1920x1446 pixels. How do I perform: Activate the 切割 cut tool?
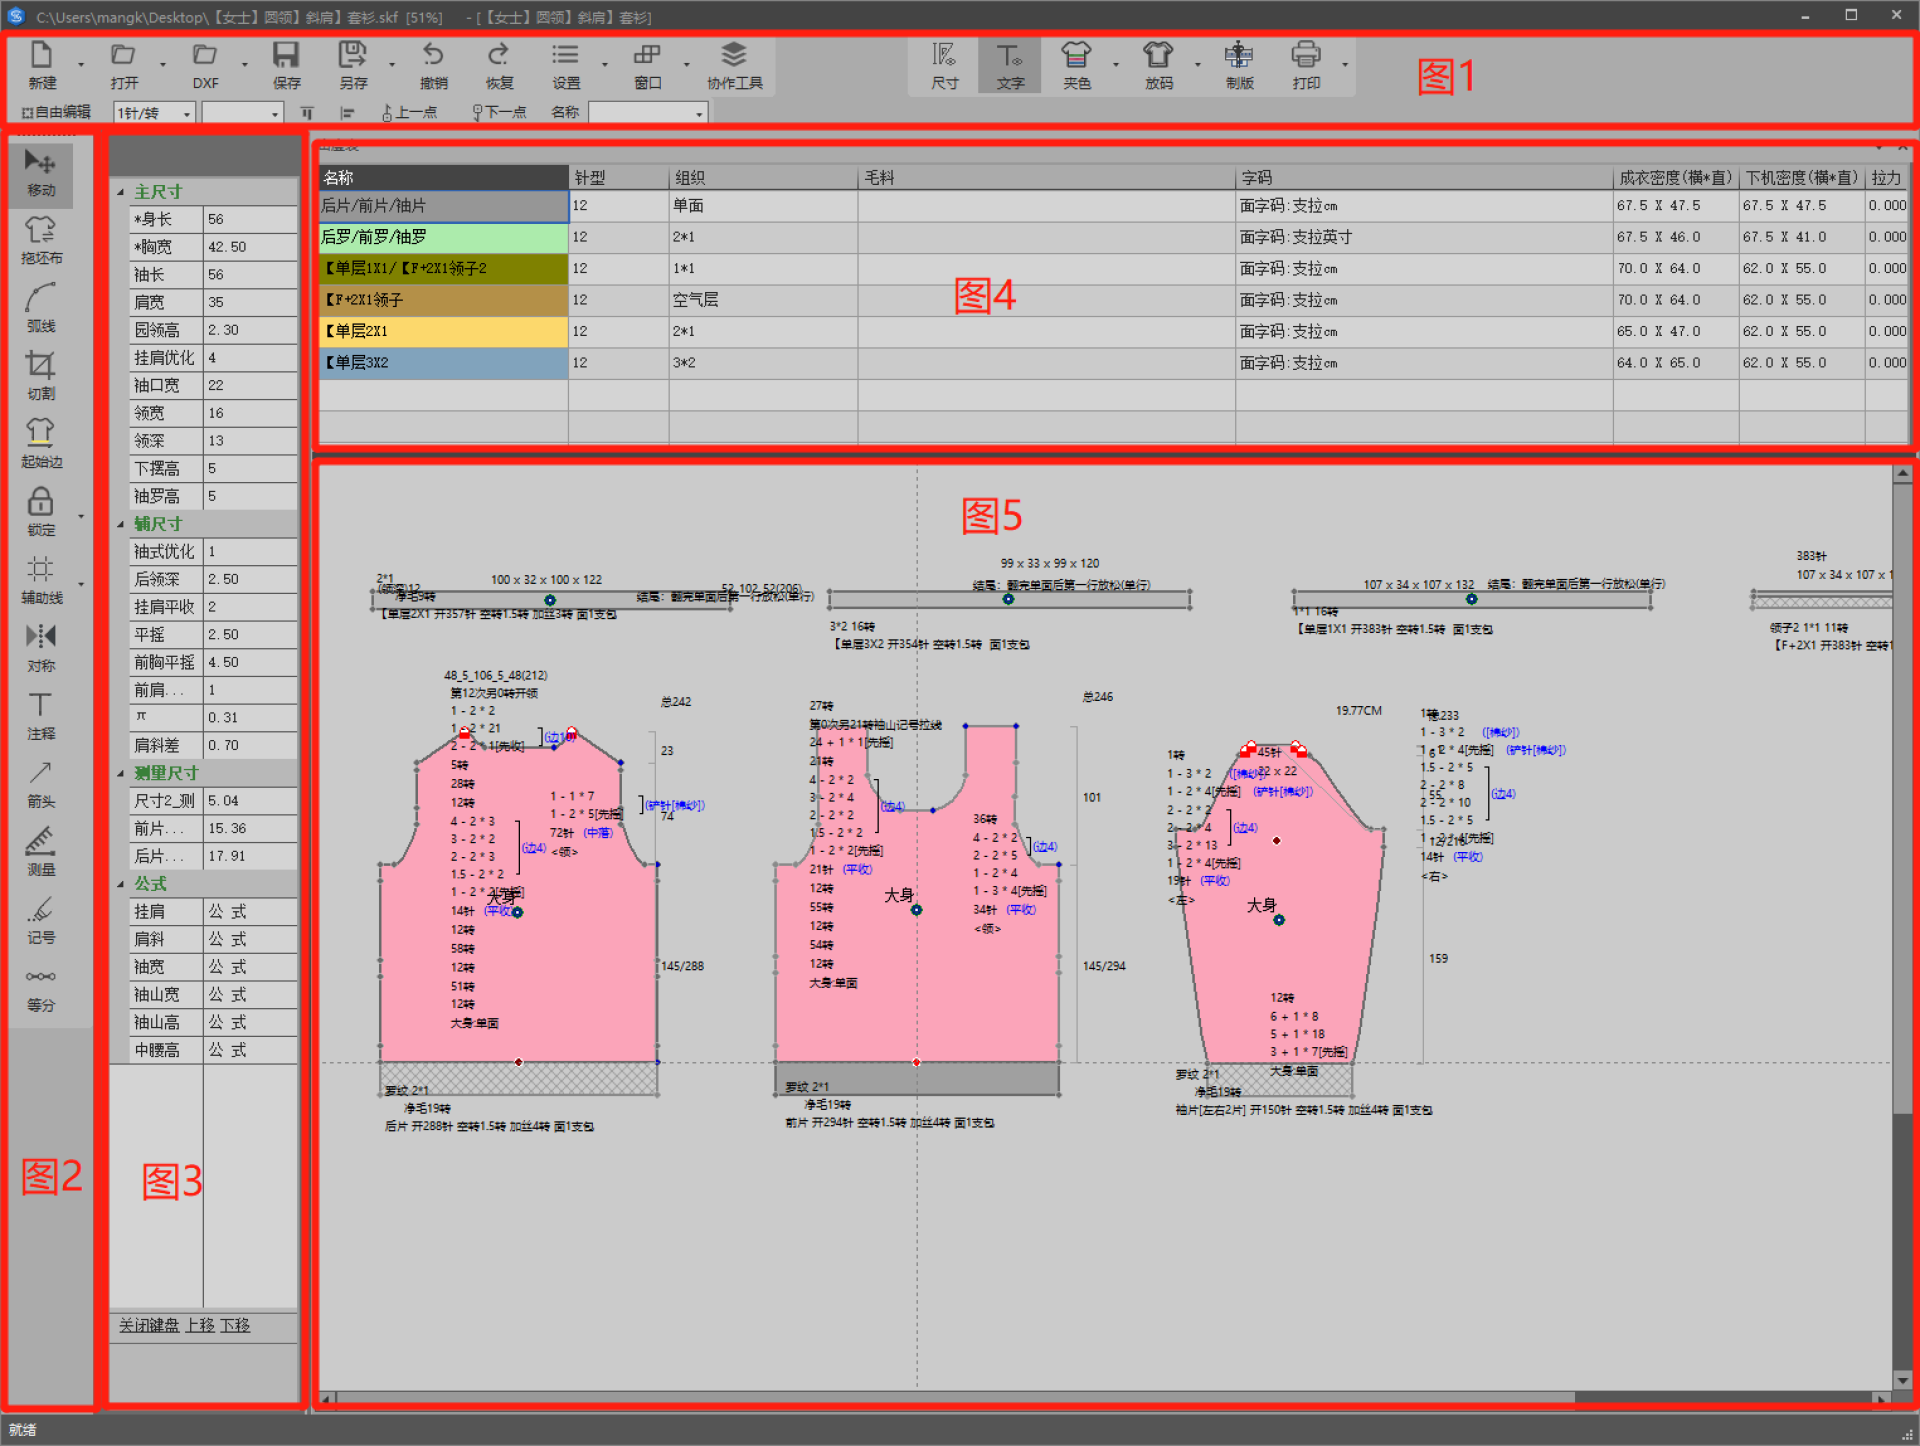point(41,376)
